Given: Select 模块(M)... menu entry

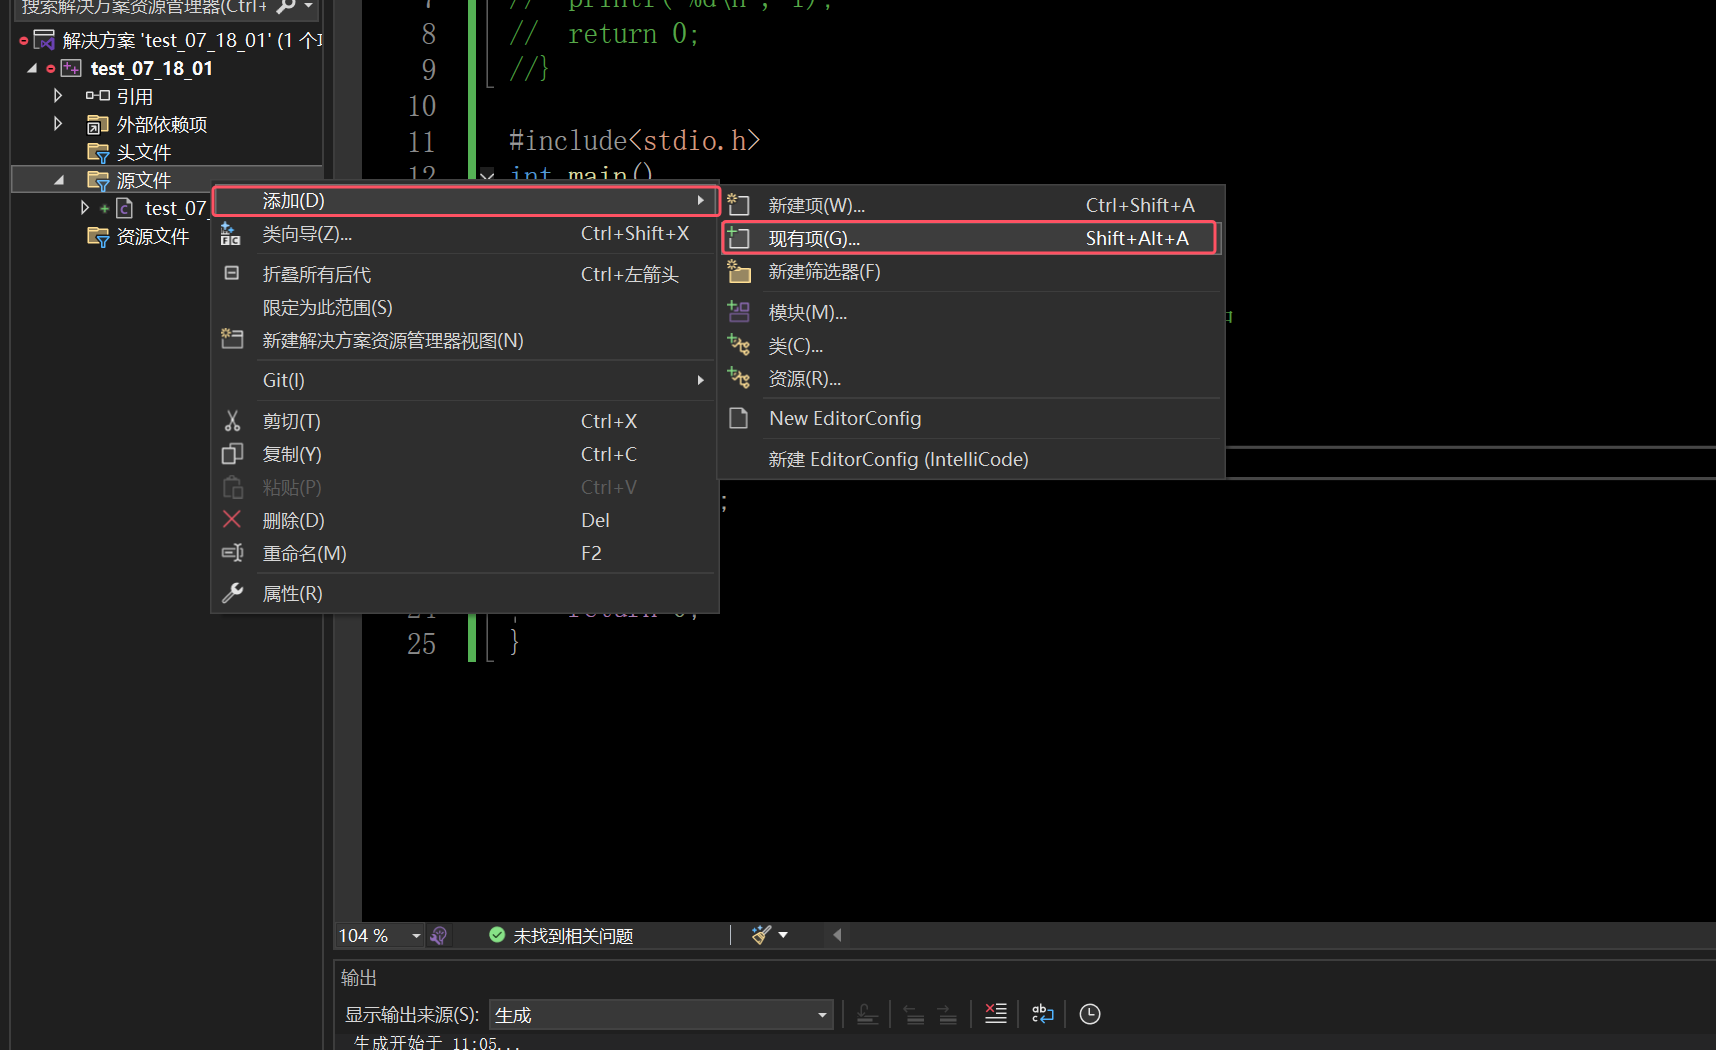Looking at the screenshot, I should coord(972,312).
